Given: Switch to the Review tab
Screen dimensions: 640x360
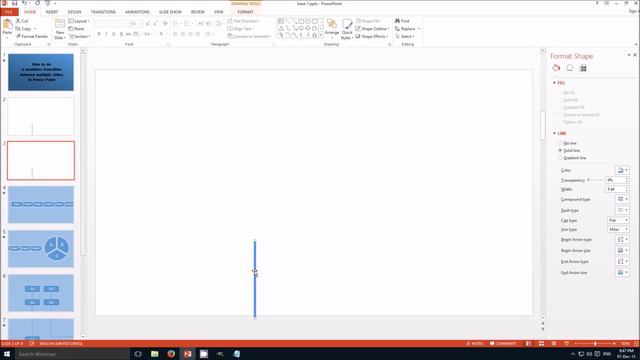Looking at the screenshot, I should [198, 12].
